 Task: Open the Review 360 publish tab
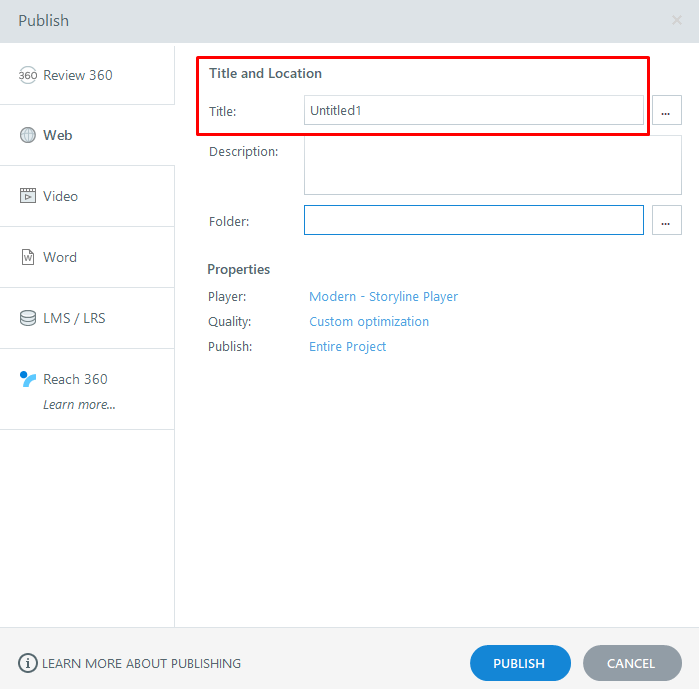coord(78,75)
